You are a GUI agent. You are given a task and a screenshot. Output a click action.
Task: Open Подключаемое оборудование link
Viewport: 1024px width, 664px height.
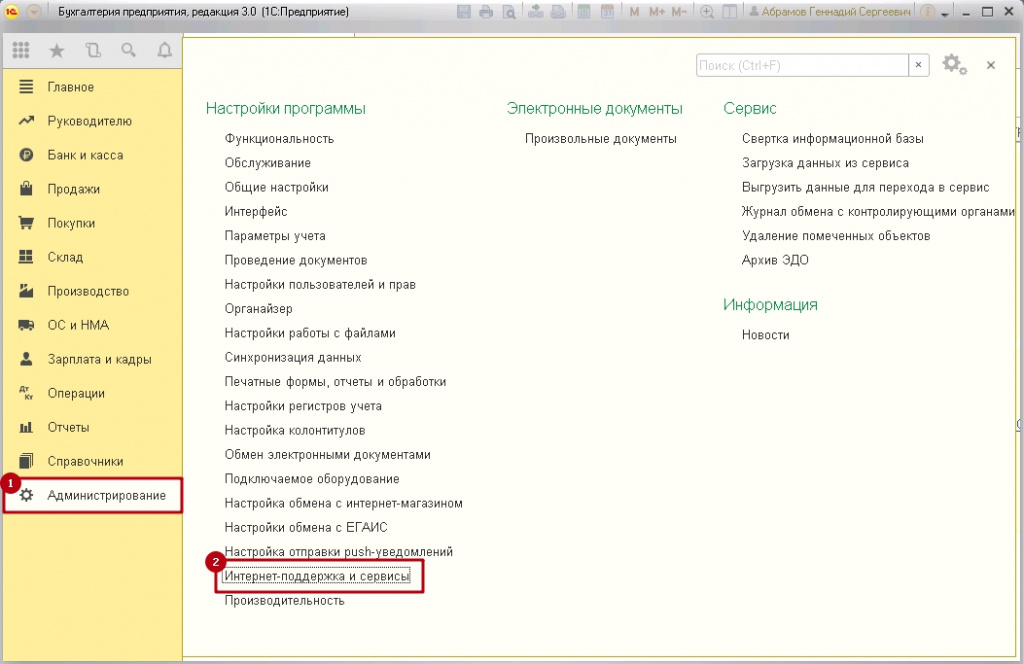click(x=312, y=479)
